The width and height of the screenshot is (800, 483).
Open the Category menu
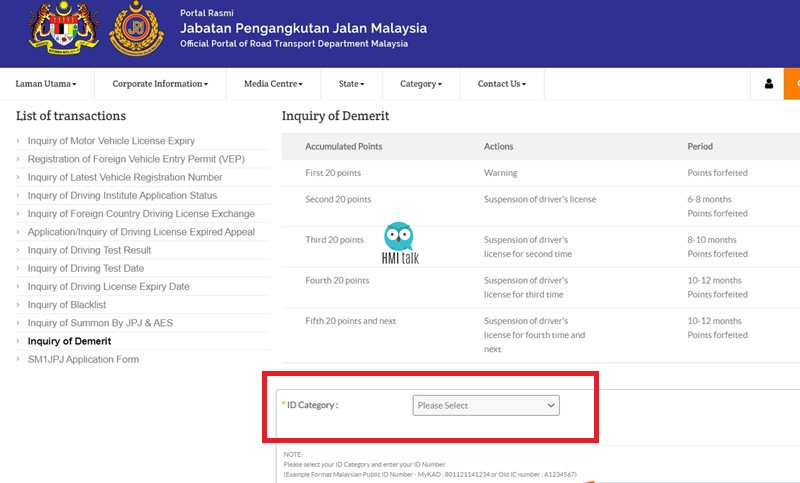point(421,84)
